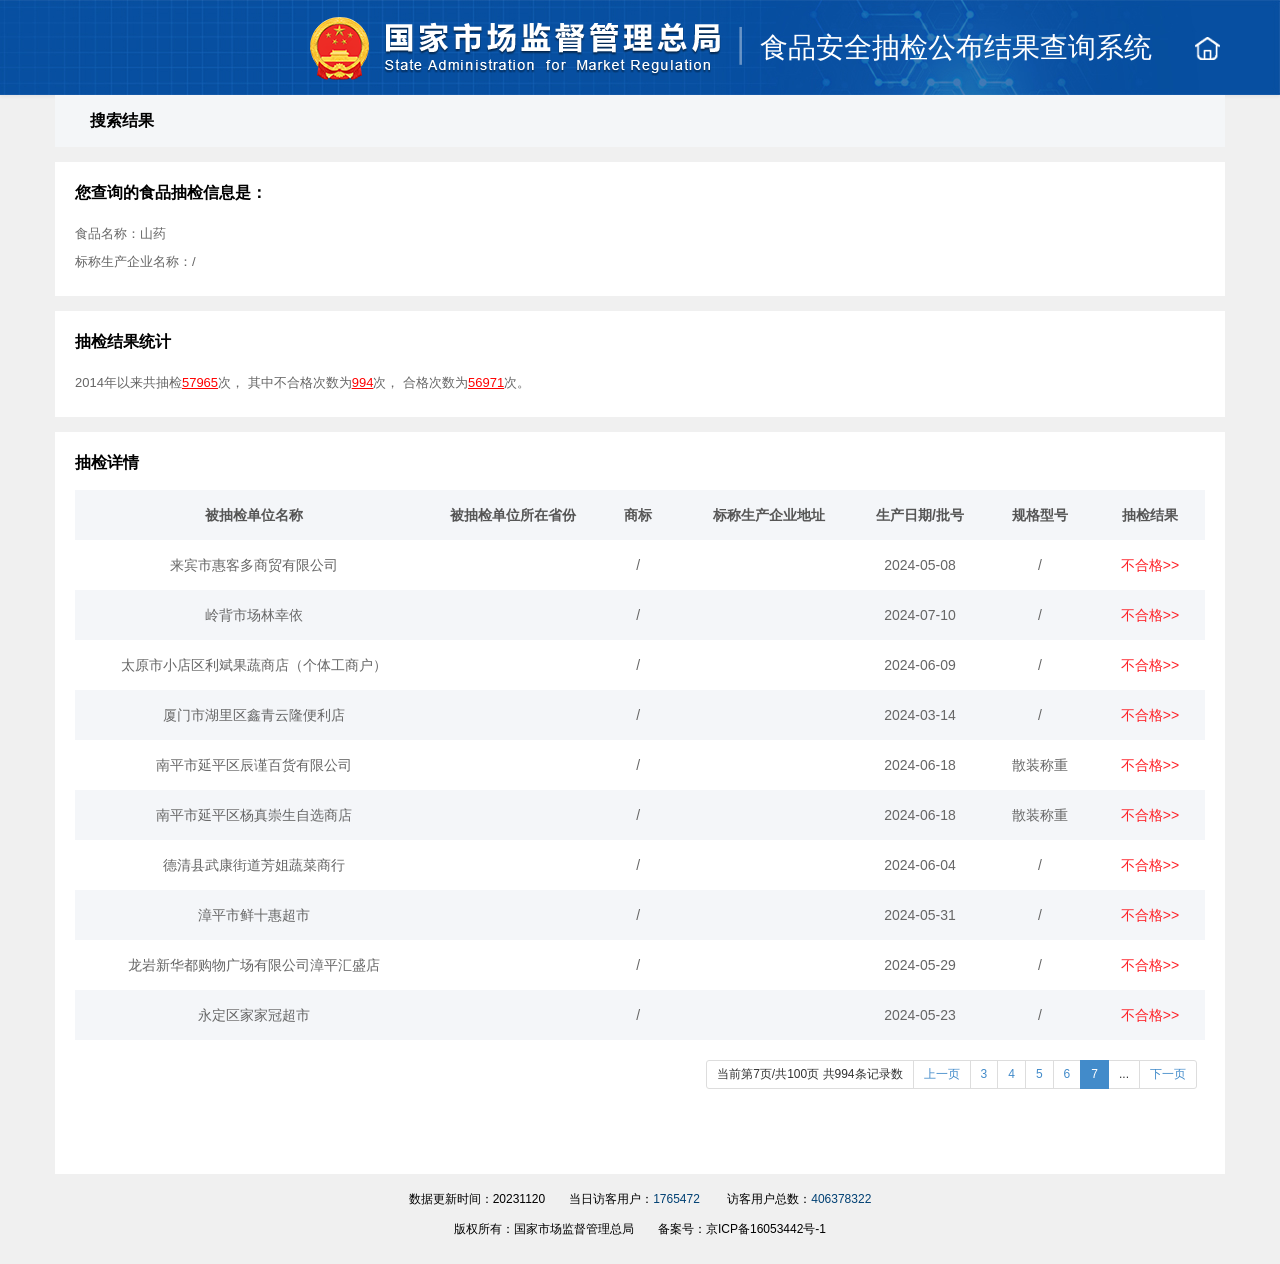Click daily visitor count 1765472
This screenshot has width=1280, height=1264.
[676, 1199]
